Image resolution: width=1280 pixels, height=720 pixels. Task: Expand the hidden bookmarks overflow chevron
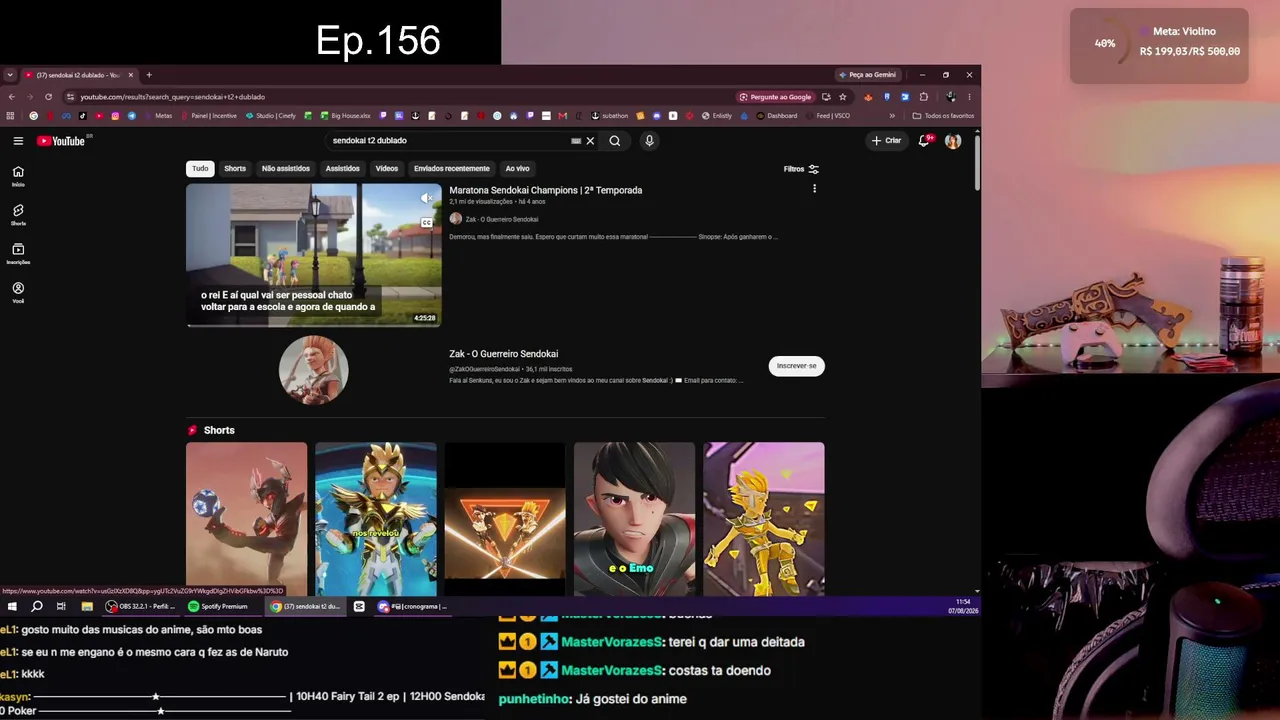(892, 116)
